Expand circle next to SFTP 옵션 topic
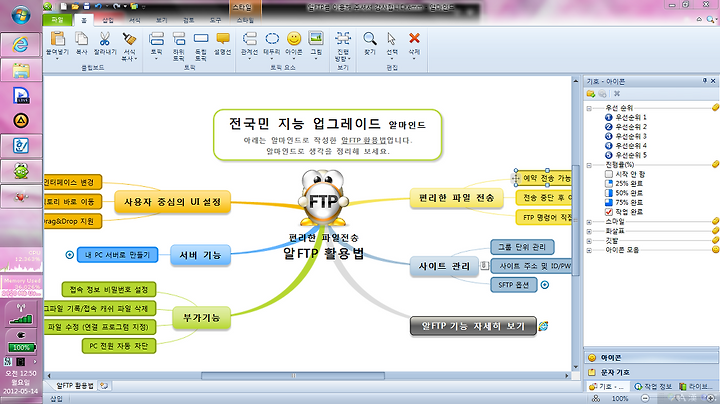Screen dimensions: 720x404 pos(545,285)
